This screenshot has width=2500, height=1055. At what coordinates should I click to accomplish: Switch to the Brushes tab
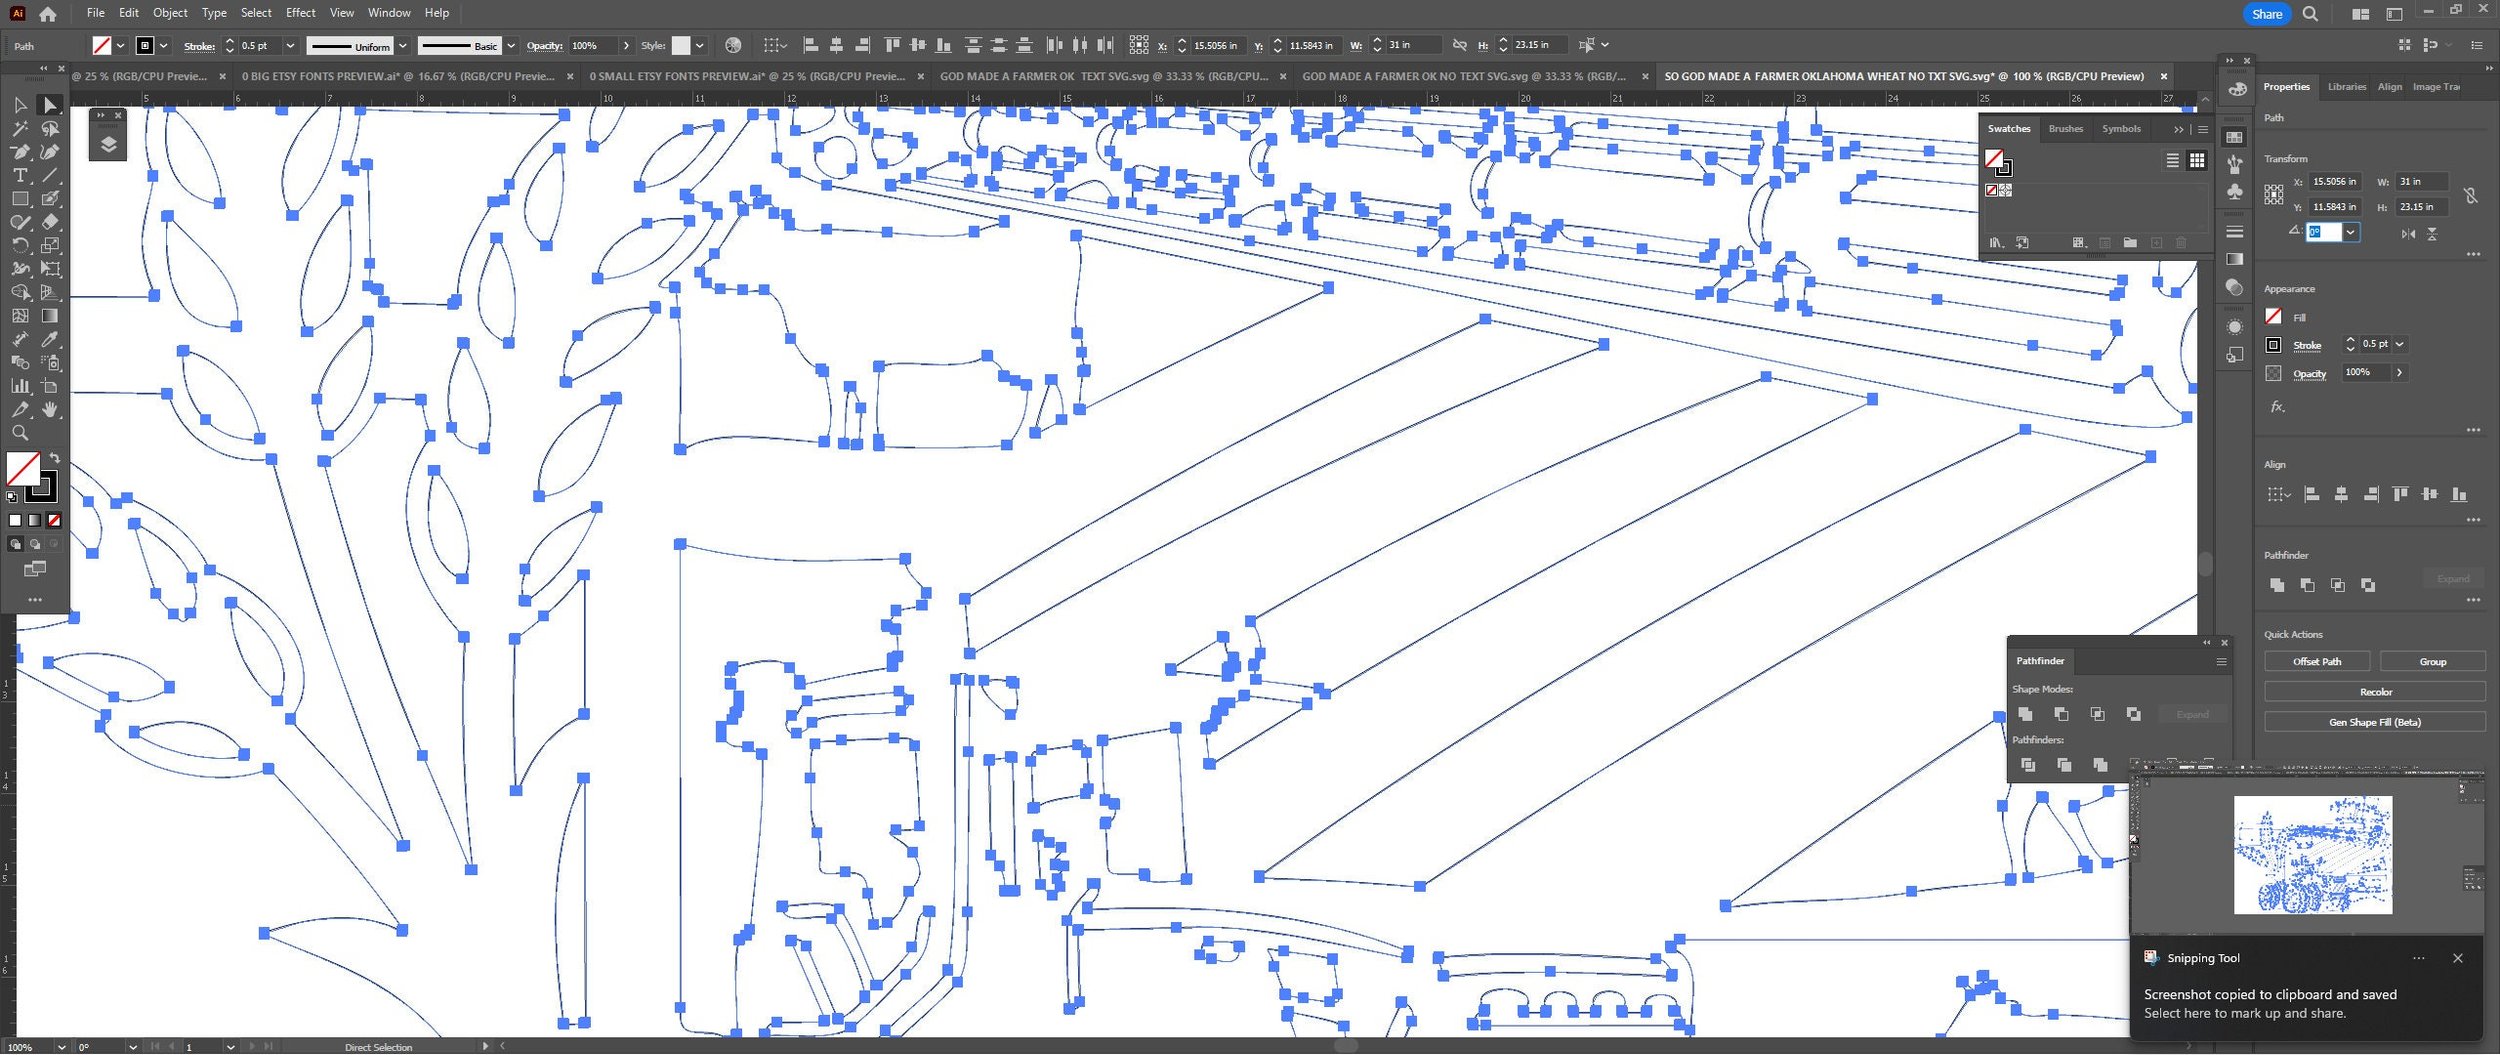click(2065, 129)
